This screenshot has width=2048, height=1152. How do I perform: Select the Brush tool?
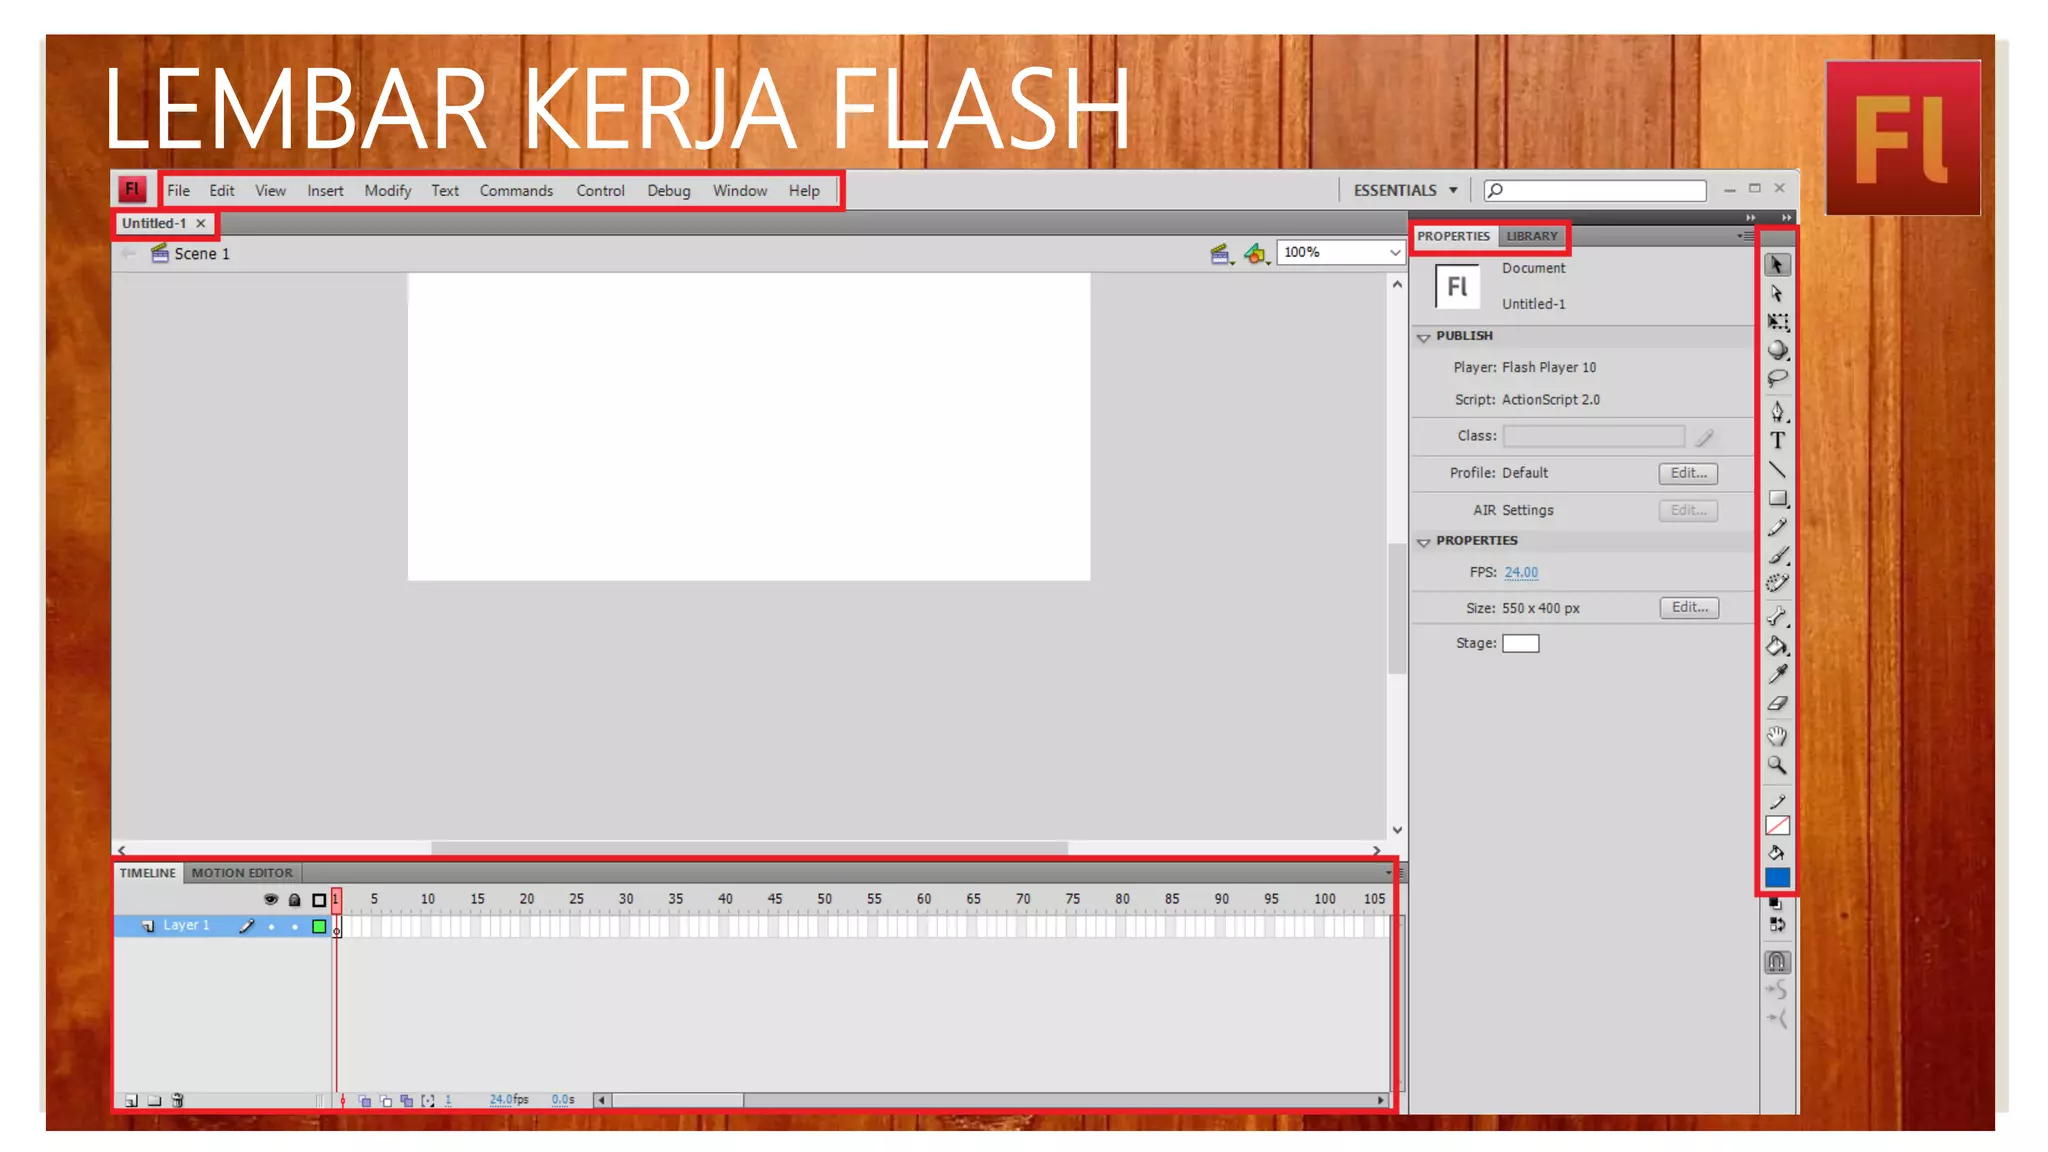tap(1777, 555)
